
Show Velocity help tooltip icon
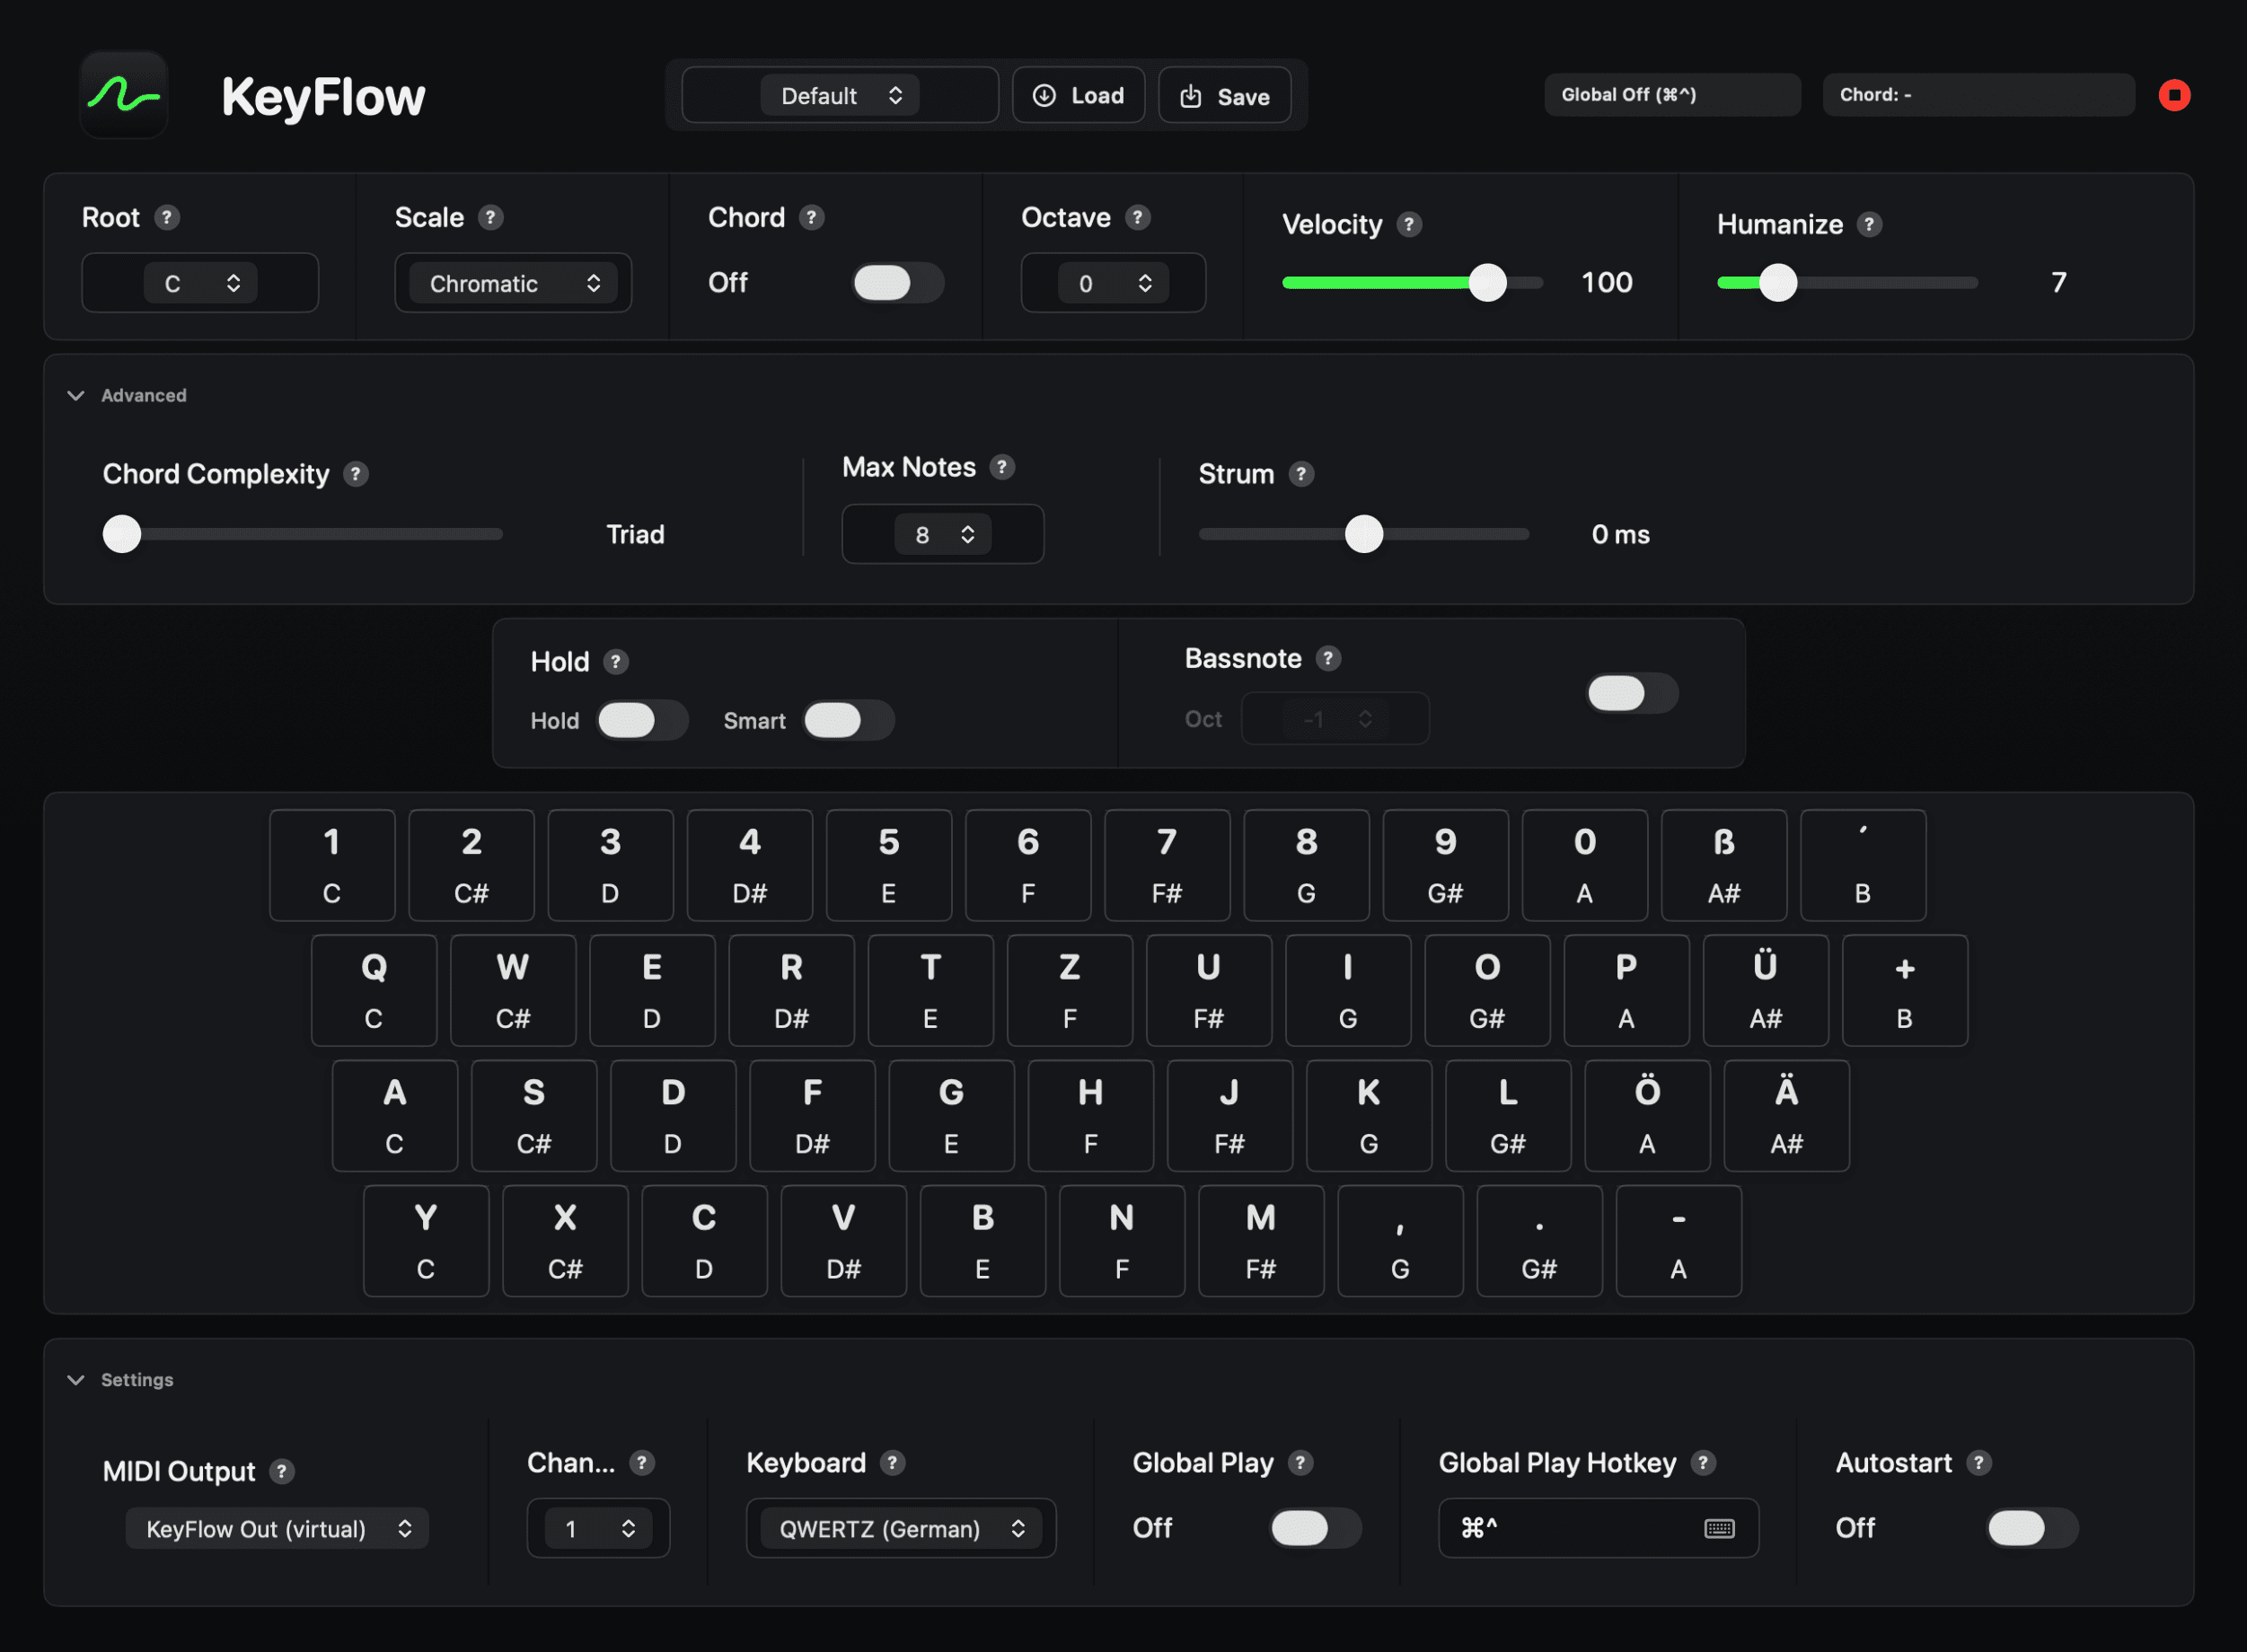pos(1409,224)
